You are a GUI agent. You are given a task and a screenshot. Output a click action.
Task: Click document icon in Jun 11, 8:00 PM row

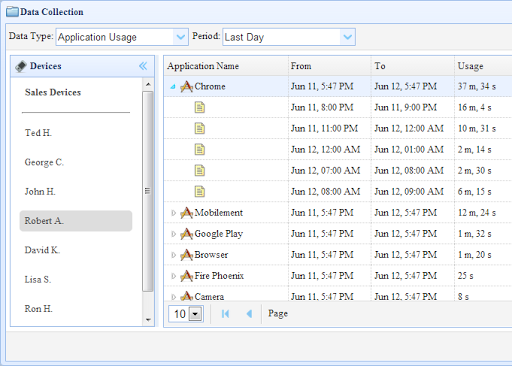coord(200,107)
